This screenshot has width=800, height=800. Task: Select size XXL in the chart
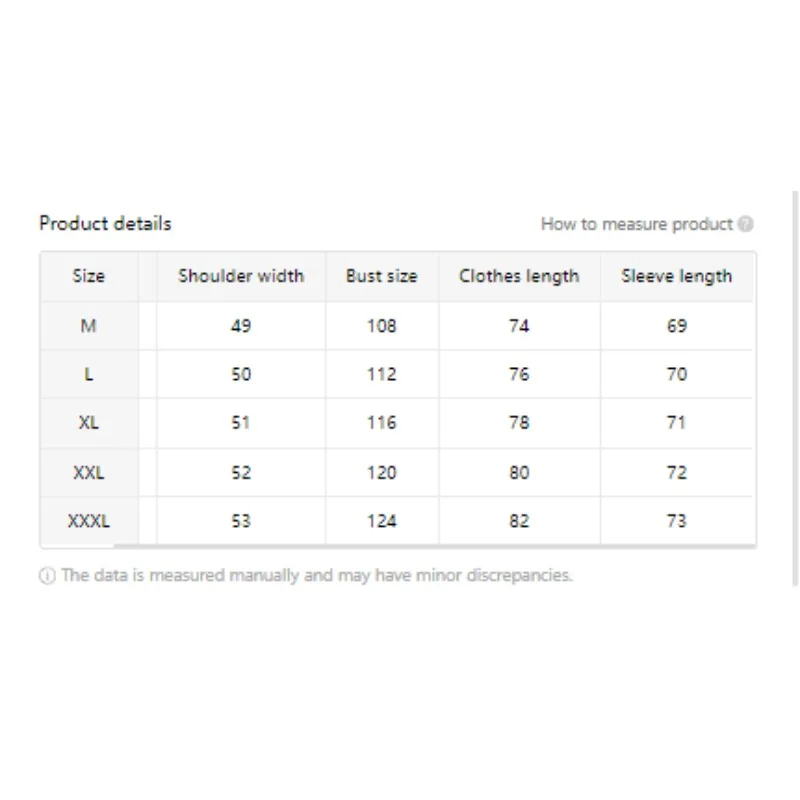(x=89, y=471)
